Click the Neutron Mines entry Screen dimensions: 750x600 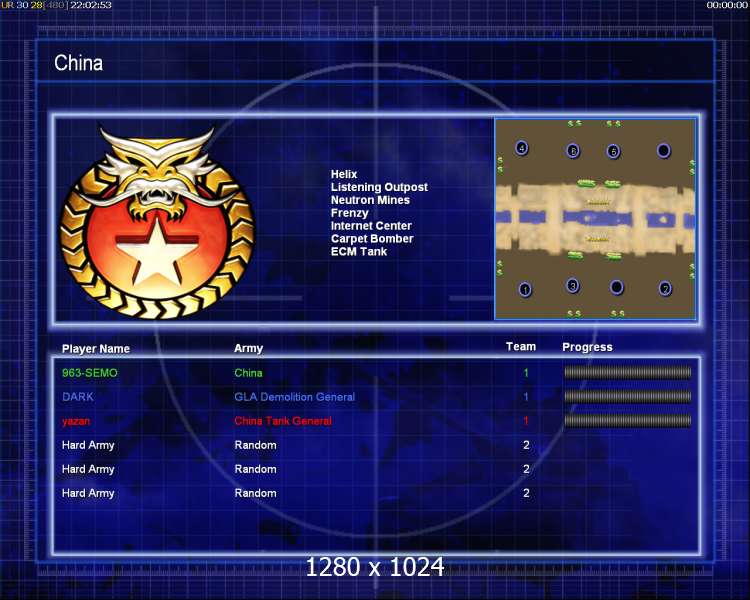[370, 200]
